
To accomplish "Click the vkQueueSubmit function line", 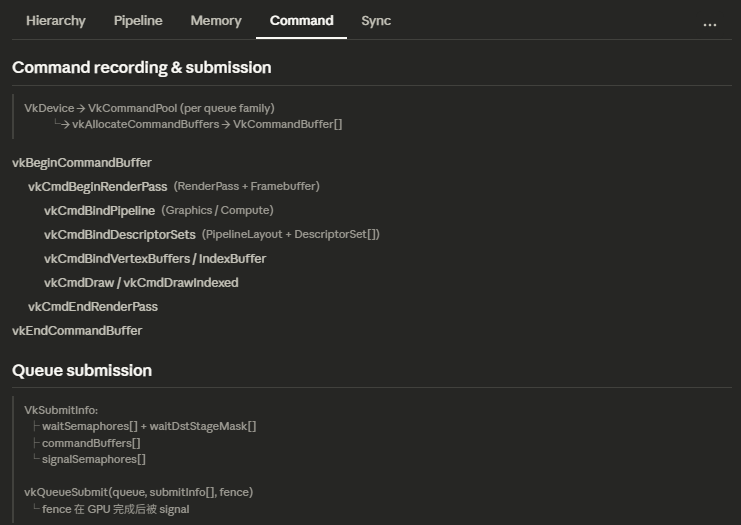I will (138, 492).
